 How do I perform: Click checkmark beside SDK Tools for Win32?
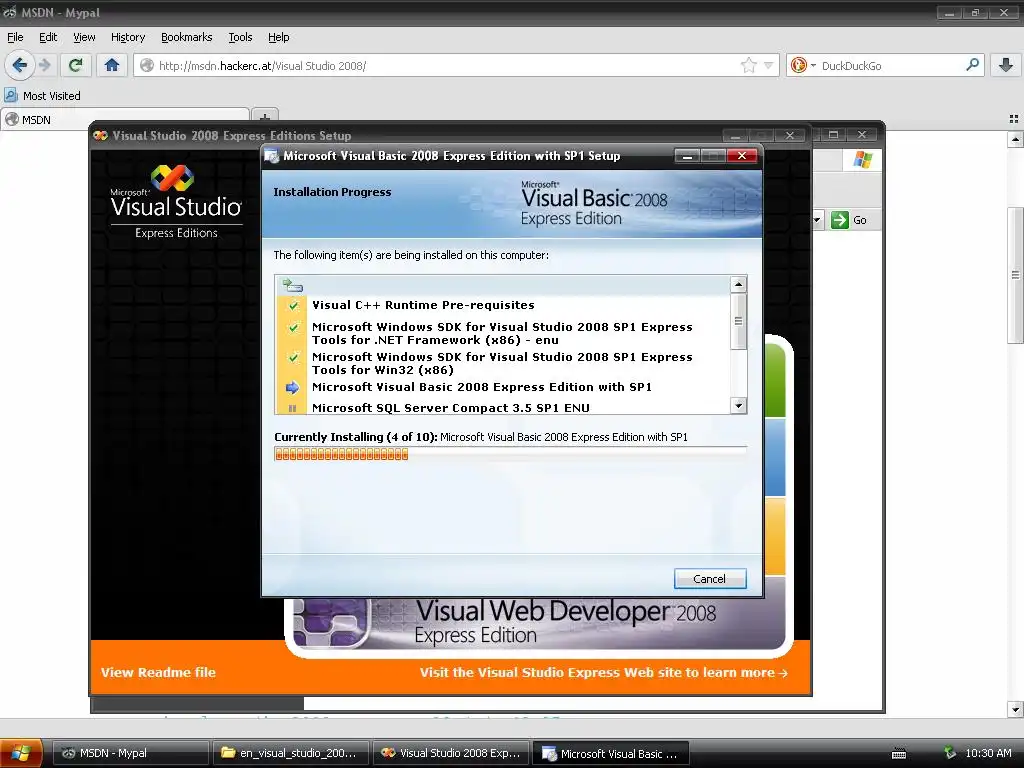pyautogui.click(x=293, y=357)
